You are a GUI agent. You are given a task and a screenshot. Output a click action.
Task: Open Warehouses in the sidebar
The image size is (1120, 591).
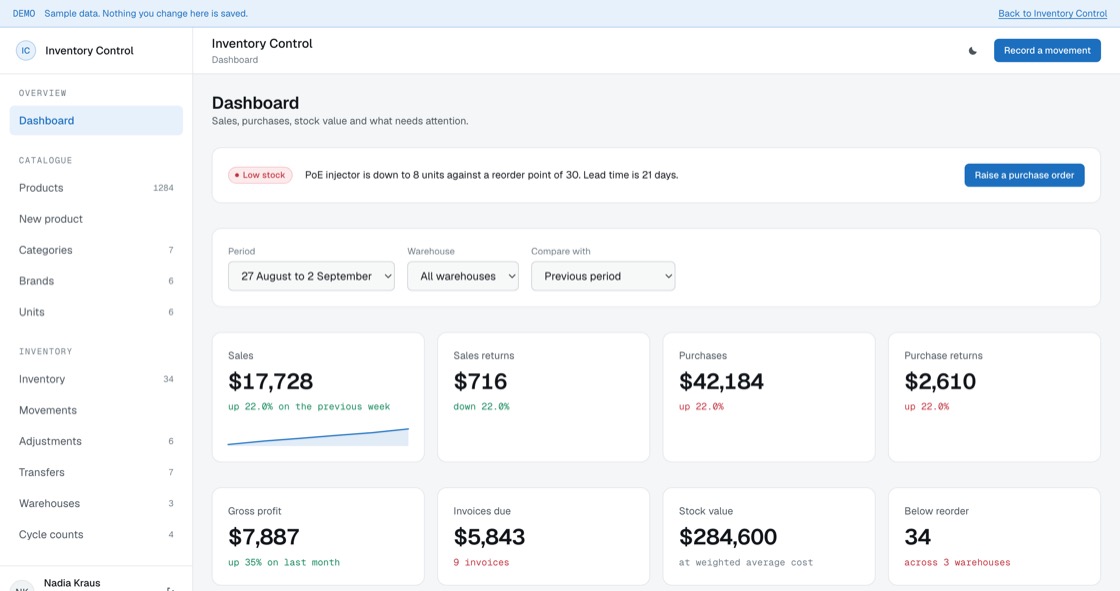tap(96, 504)
